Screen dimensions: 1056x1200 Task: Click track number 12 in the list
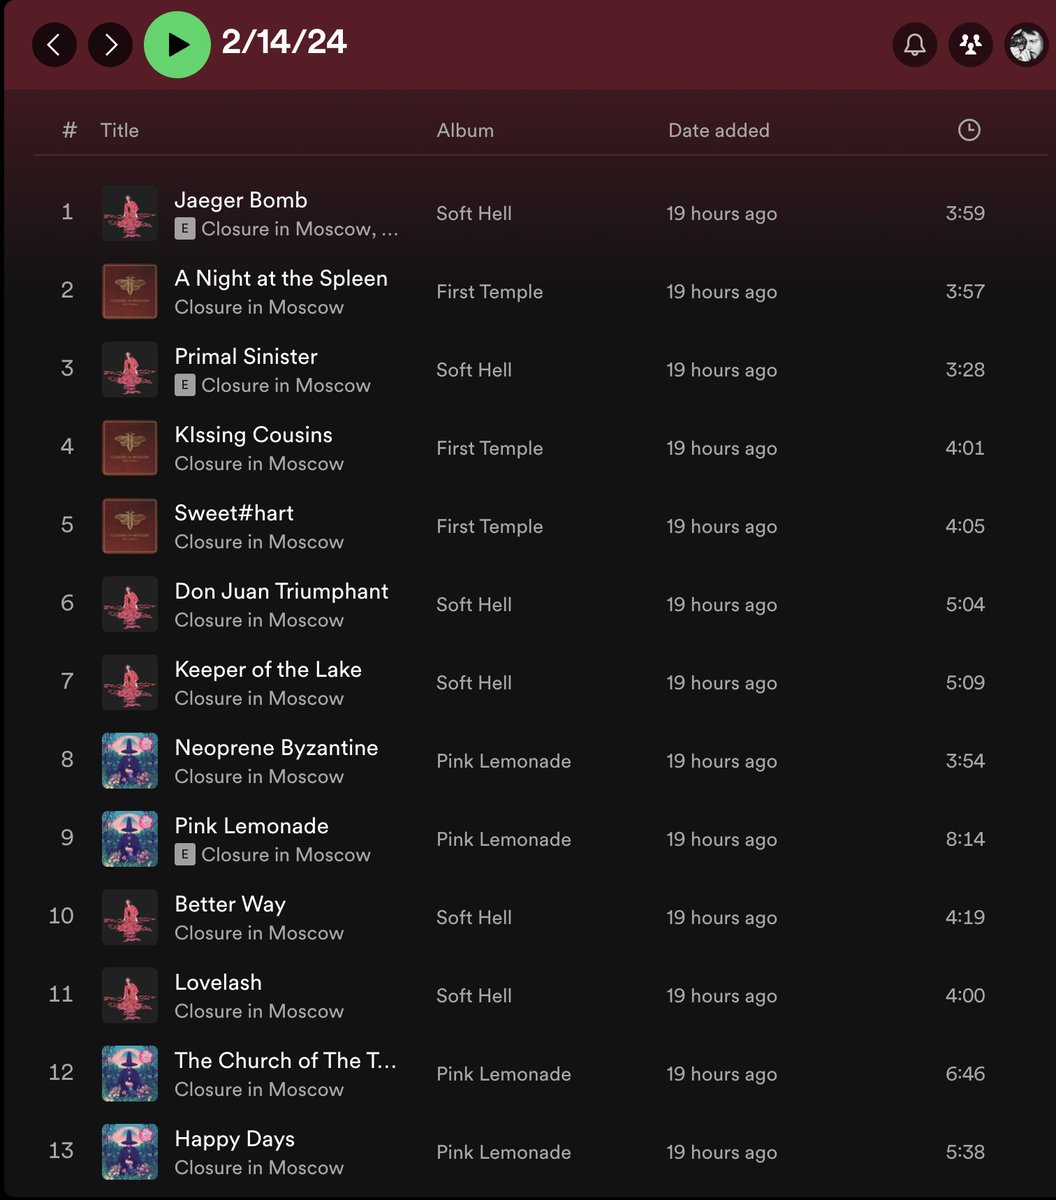pos(61,1073)
